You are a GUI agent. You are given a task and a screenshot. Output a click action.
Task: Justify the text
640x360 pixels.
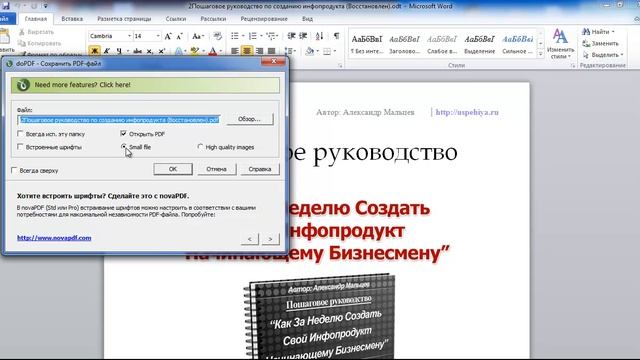(x=271, y=51)
